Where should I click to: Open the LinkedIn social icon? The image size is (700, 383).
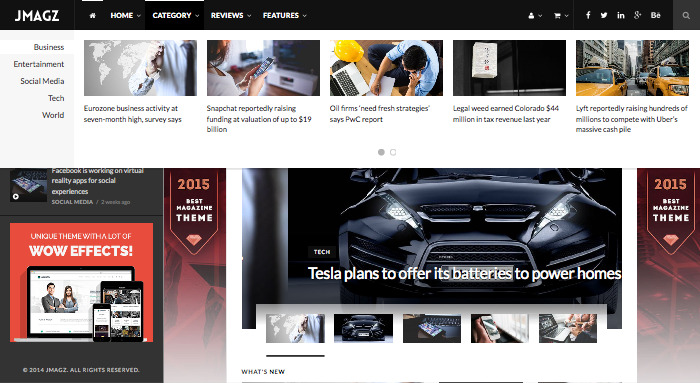[x=621, y=15]
